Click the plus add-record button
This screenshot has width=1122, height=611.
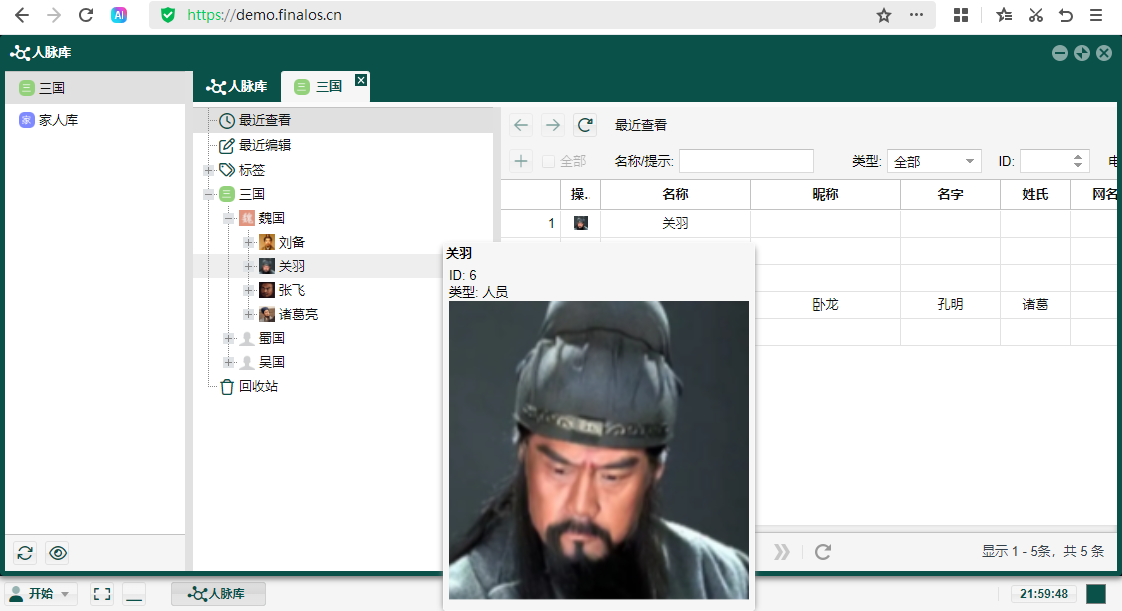click(x=521, y=161)
